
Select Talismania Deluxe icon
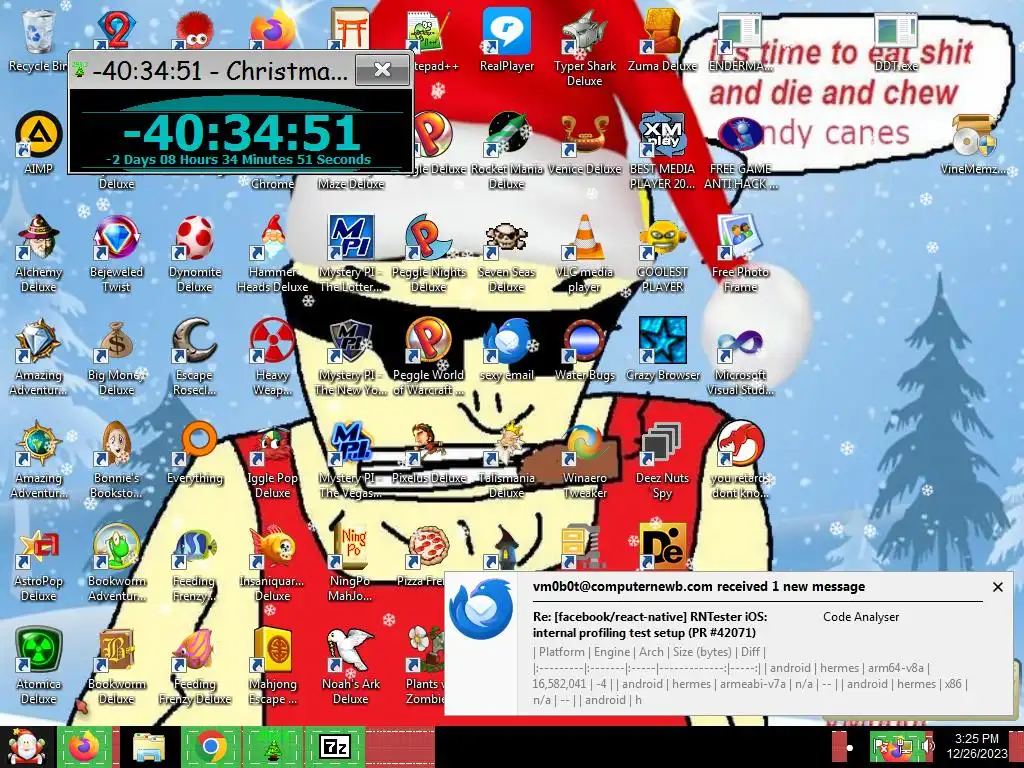pyautogui.click(x=506, y=444)
